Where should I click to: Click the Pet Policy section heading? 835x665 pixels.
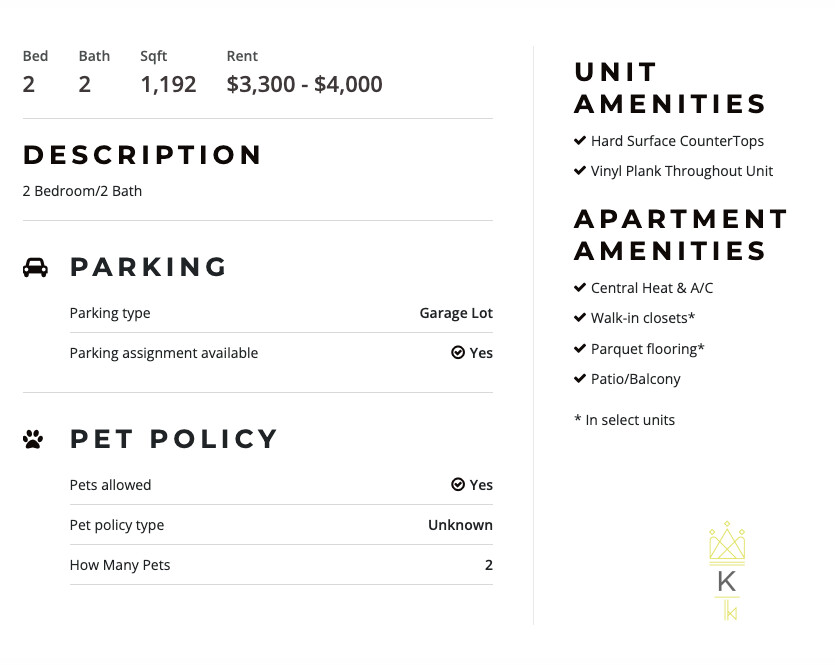pyautogui.click(x=174, y=439)
